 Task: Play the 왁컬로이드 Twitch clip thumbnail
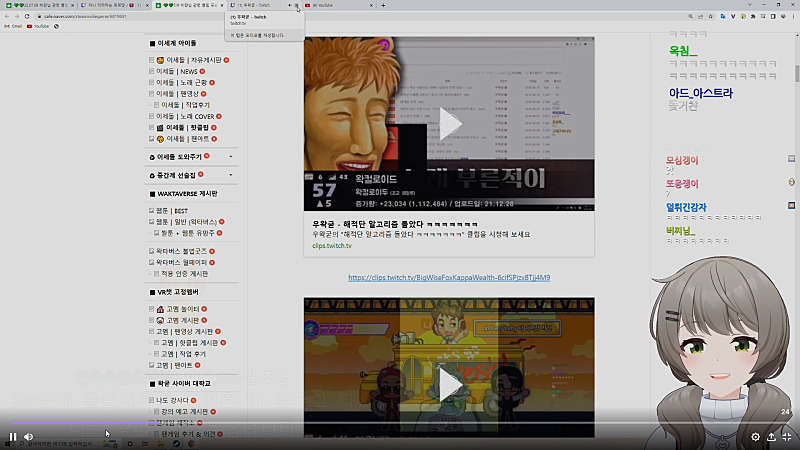(449, 124)
